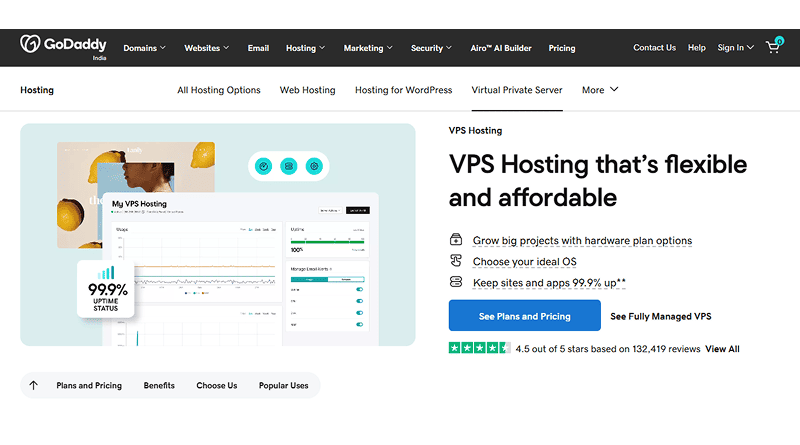Open Pricing in top navigation
The height and width of the screenshot is (445, 800).
pos(562,48)
